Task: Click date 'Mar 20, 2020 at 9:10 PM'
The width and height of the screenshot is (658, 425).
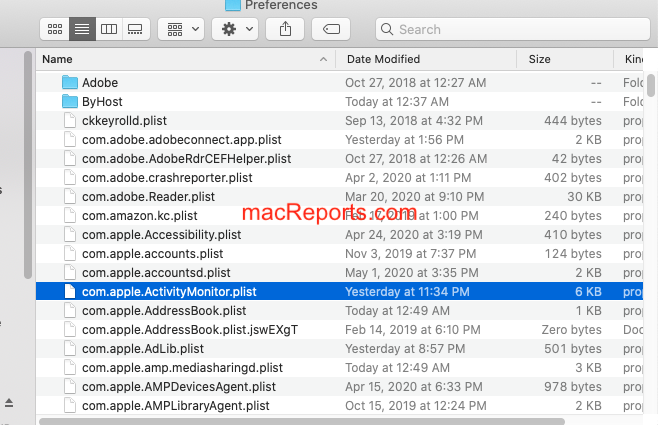Action: pos(415,196)
